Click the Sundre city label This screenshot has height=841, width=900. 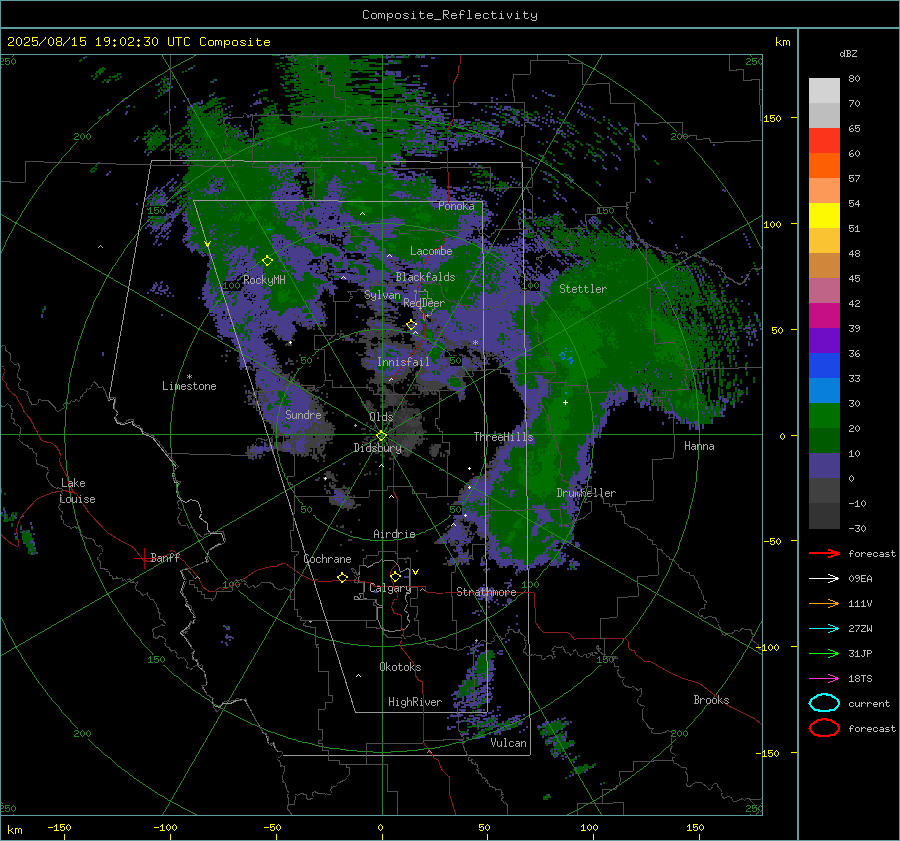click(x=303, y=414)
